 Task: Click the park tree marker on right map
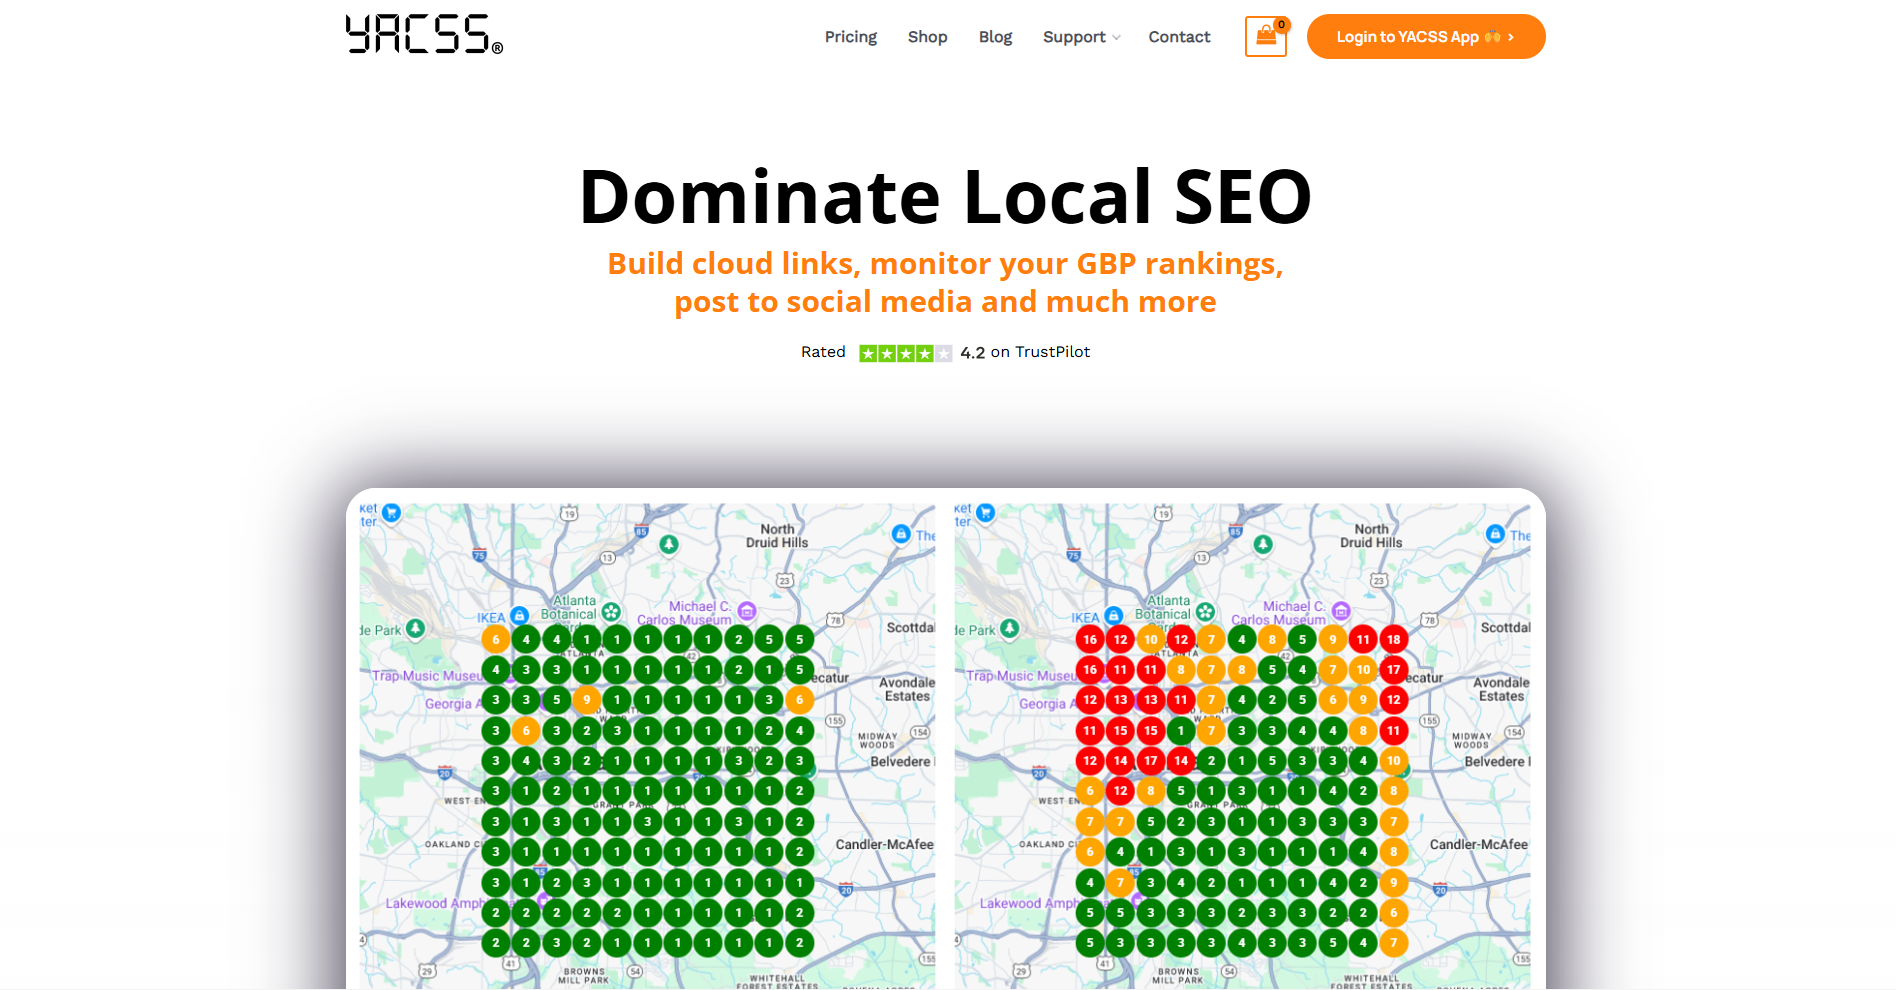pos(1010,629)
